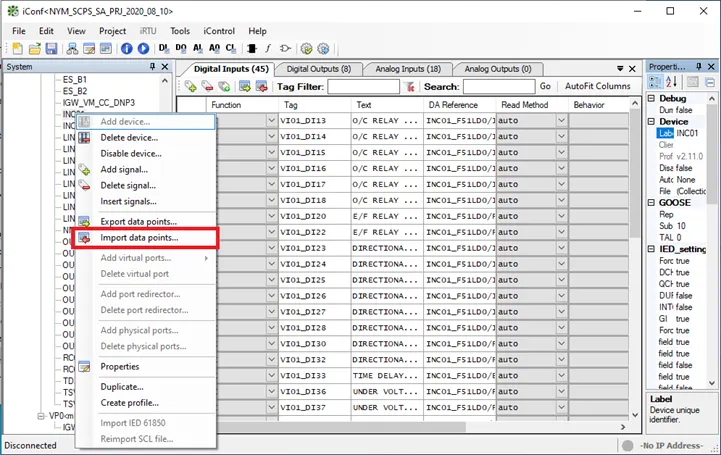This screenshot has height=455, width=721.
Task: Open the AI toolbar icon
Action: (197, 48)
